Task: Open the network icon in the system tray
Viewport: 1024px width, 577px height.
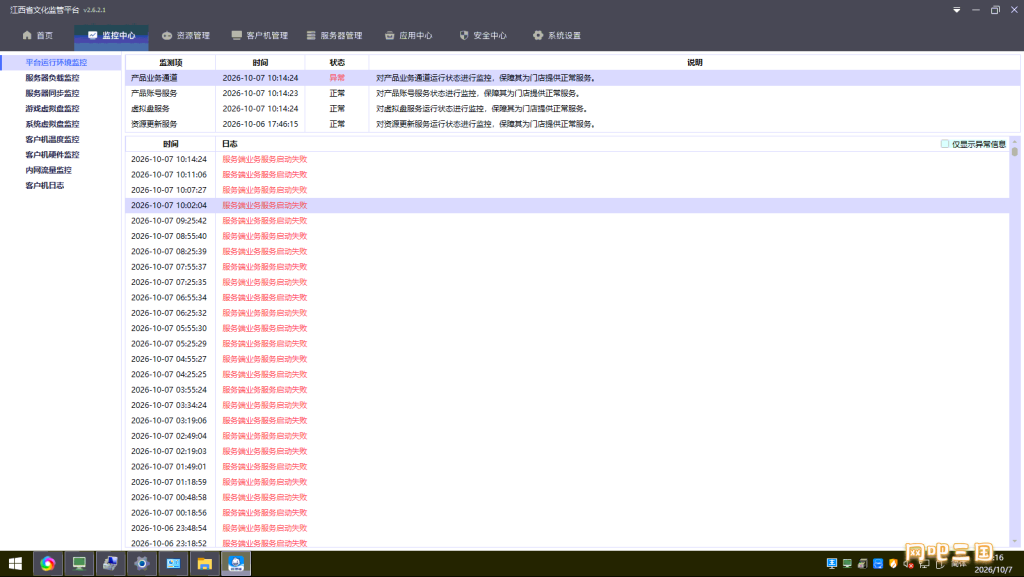Action: tap(924, 563)
